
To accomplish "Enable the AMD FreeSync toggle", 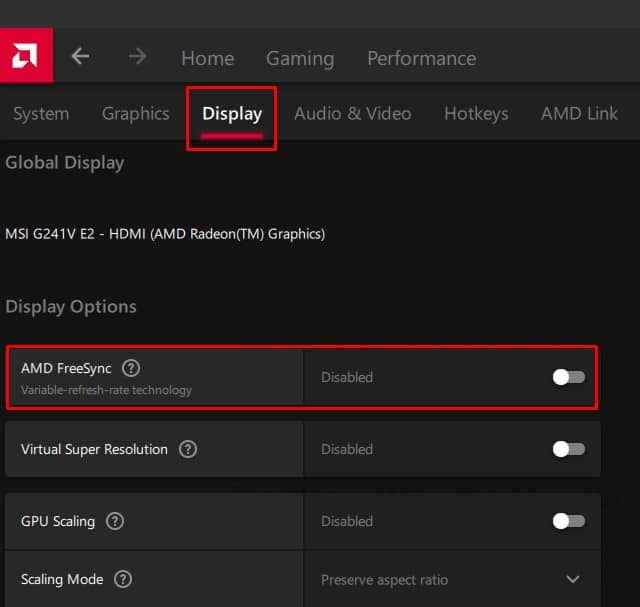I will [x=569, y=377].
